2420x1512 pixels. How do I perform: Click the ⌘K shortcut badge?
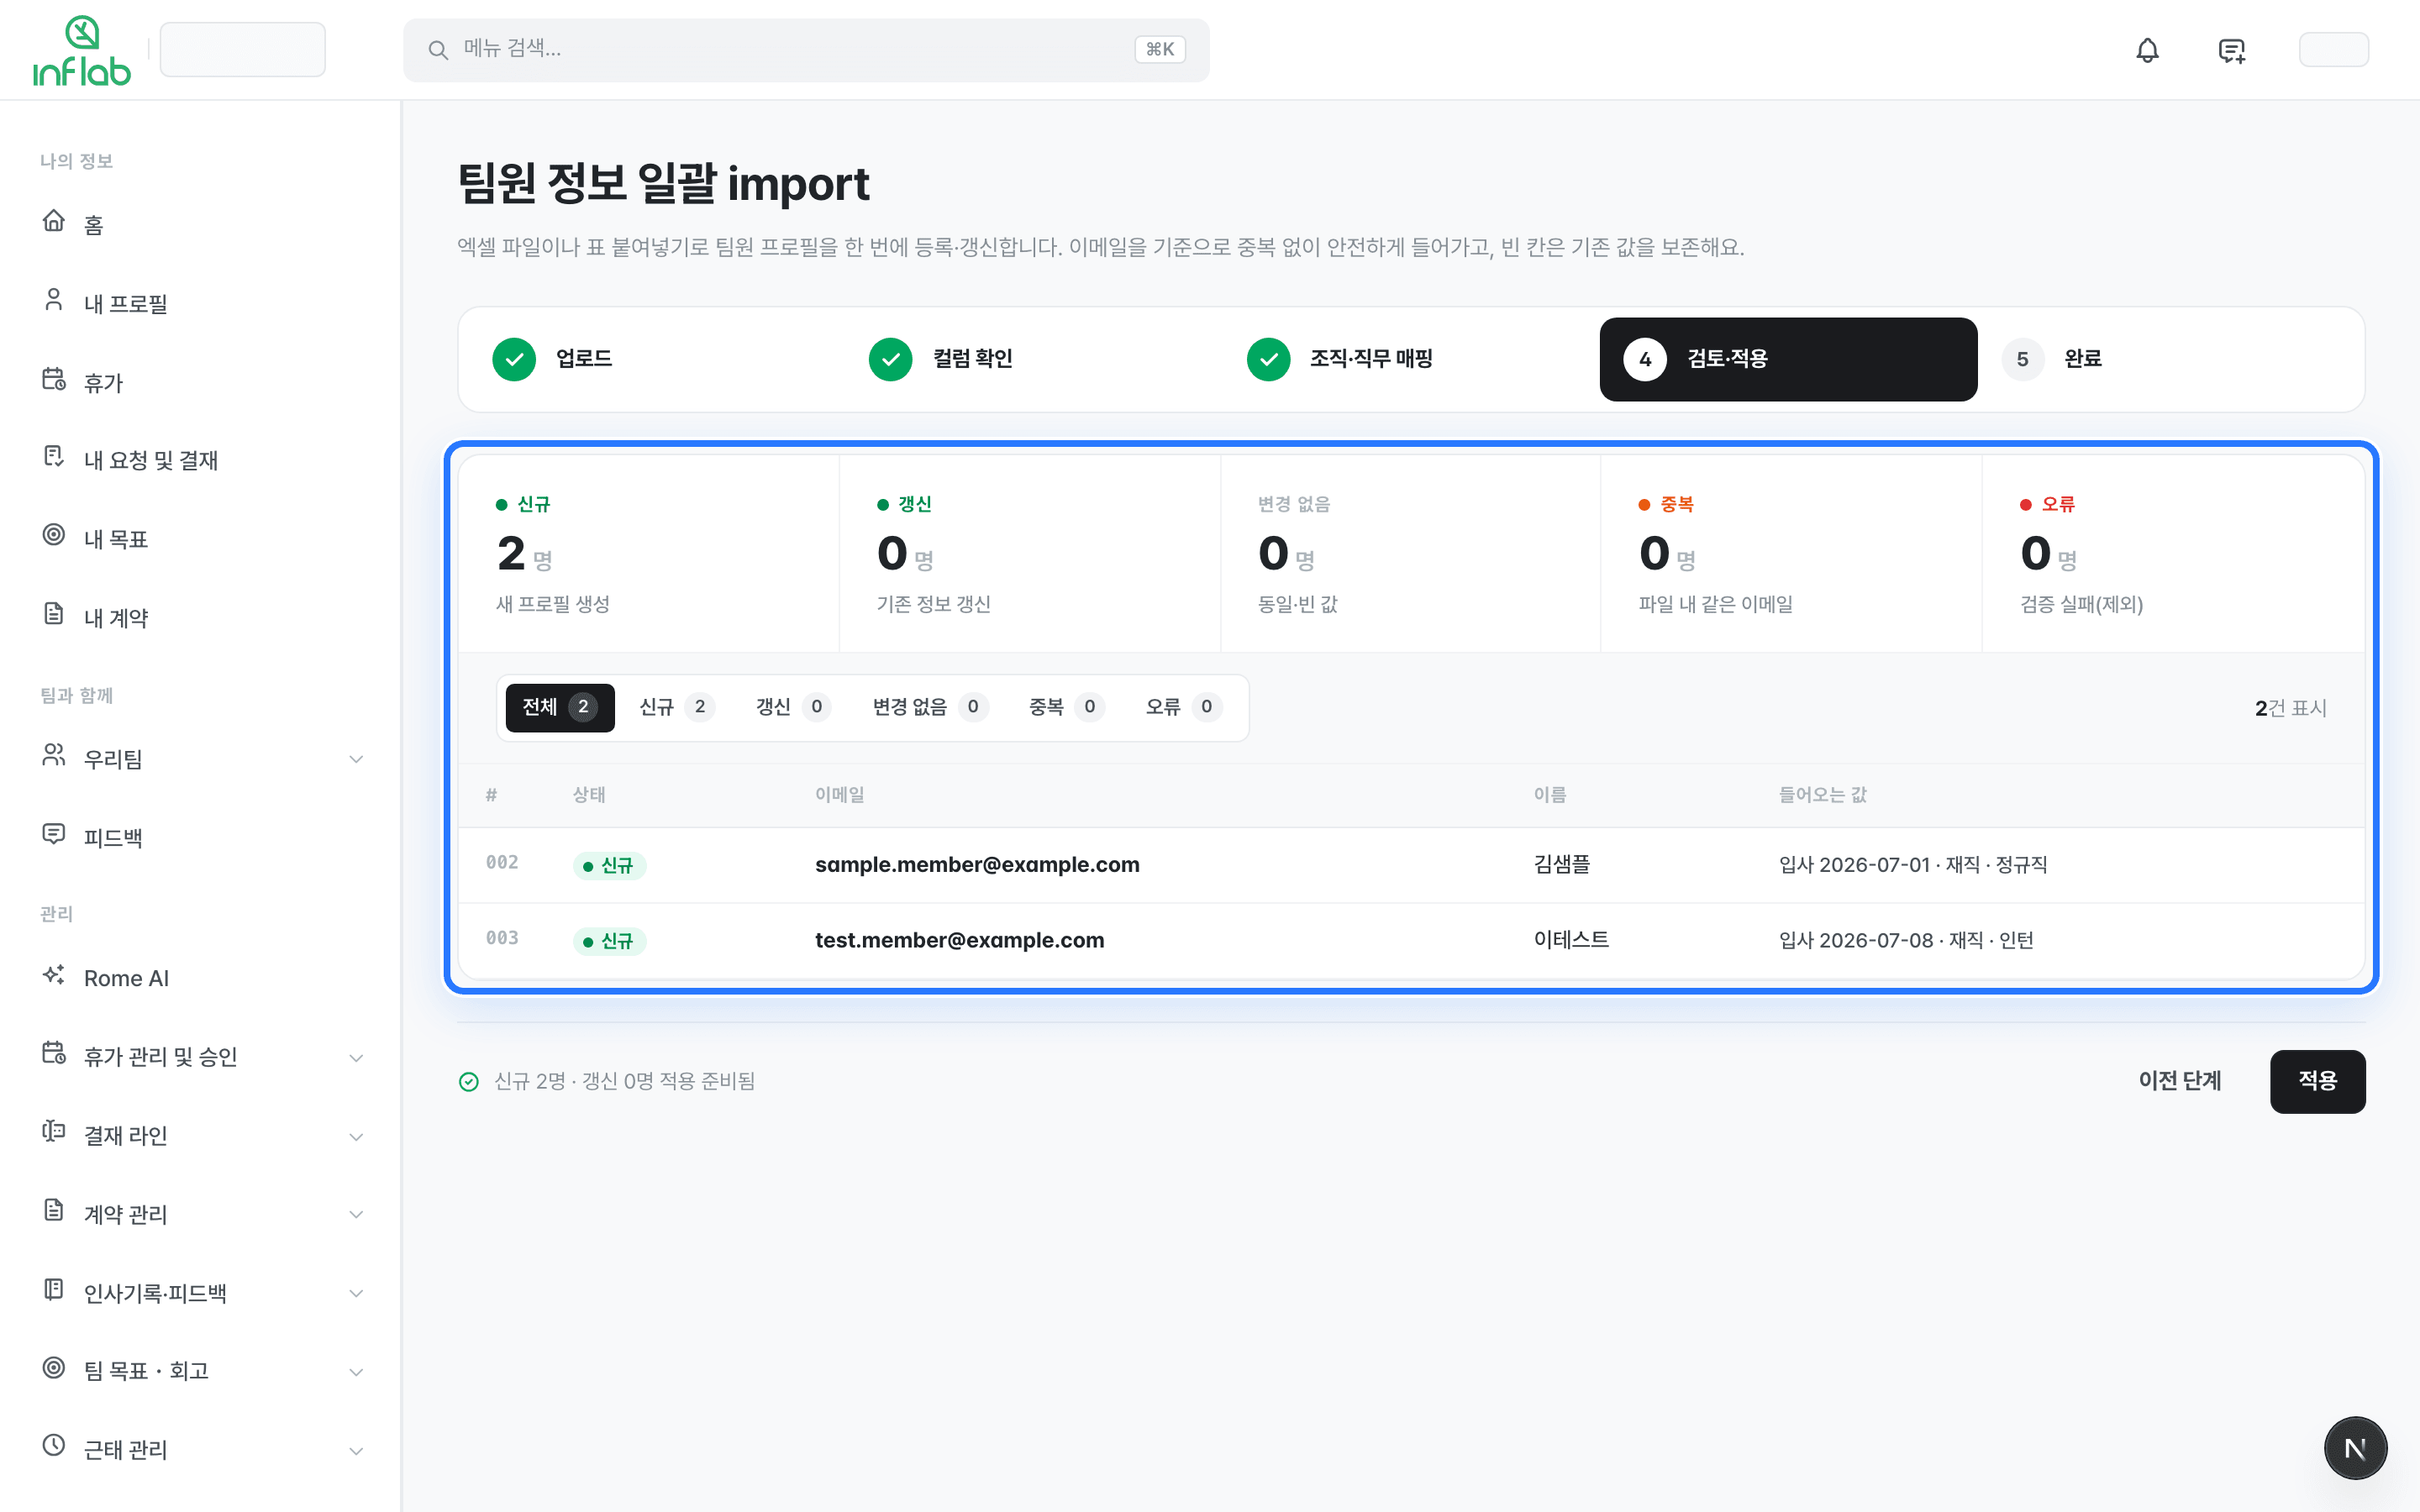[1160, 50]
